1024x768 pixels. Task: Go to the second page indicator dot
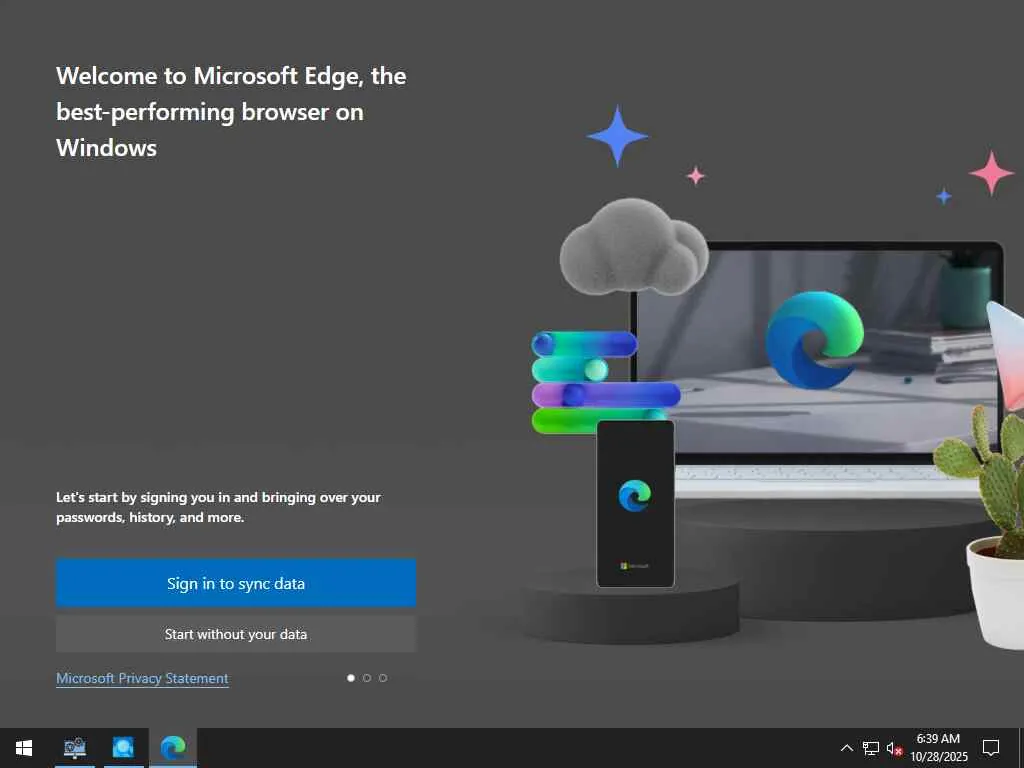pos(367,678)
